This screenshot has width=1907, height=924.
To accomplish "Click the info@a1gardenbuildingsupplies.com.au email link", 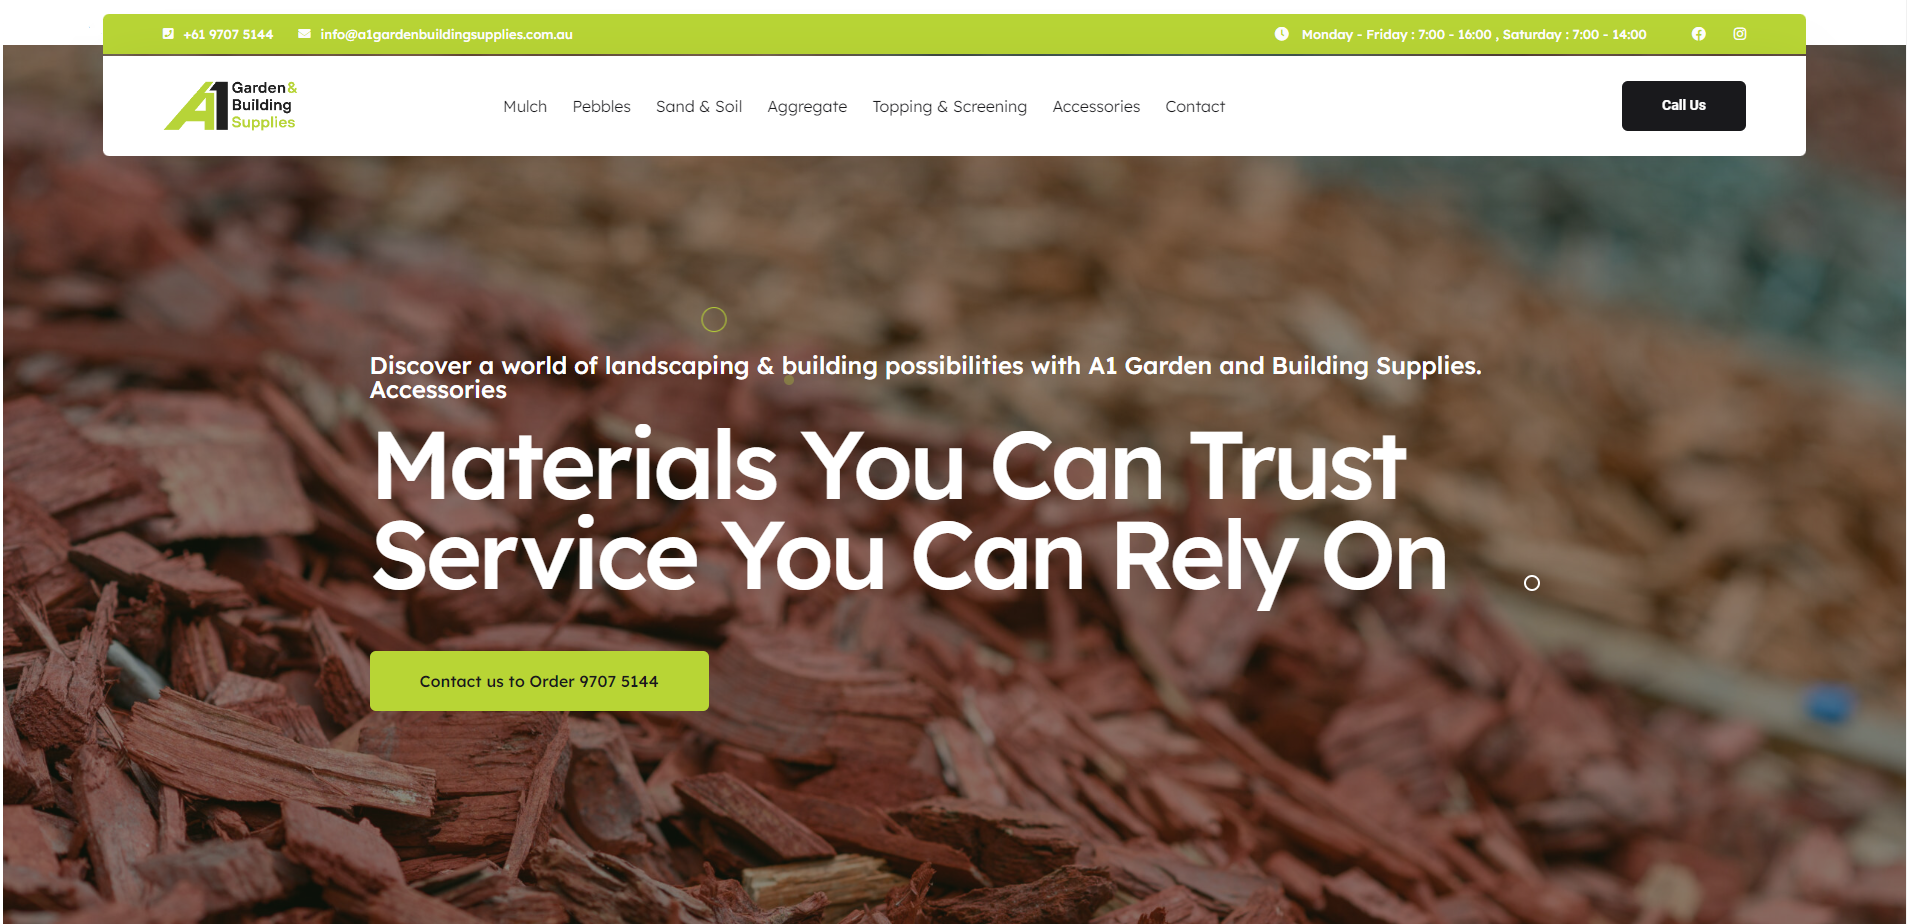I will click(x=446, y=34).
